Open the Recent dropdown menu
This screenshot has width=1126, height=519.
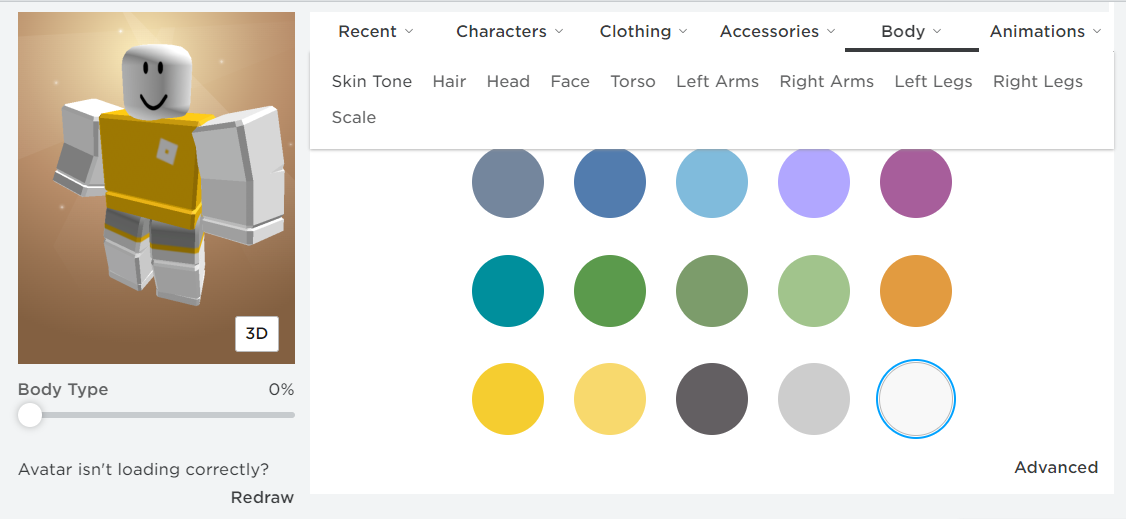pos(375,32)
